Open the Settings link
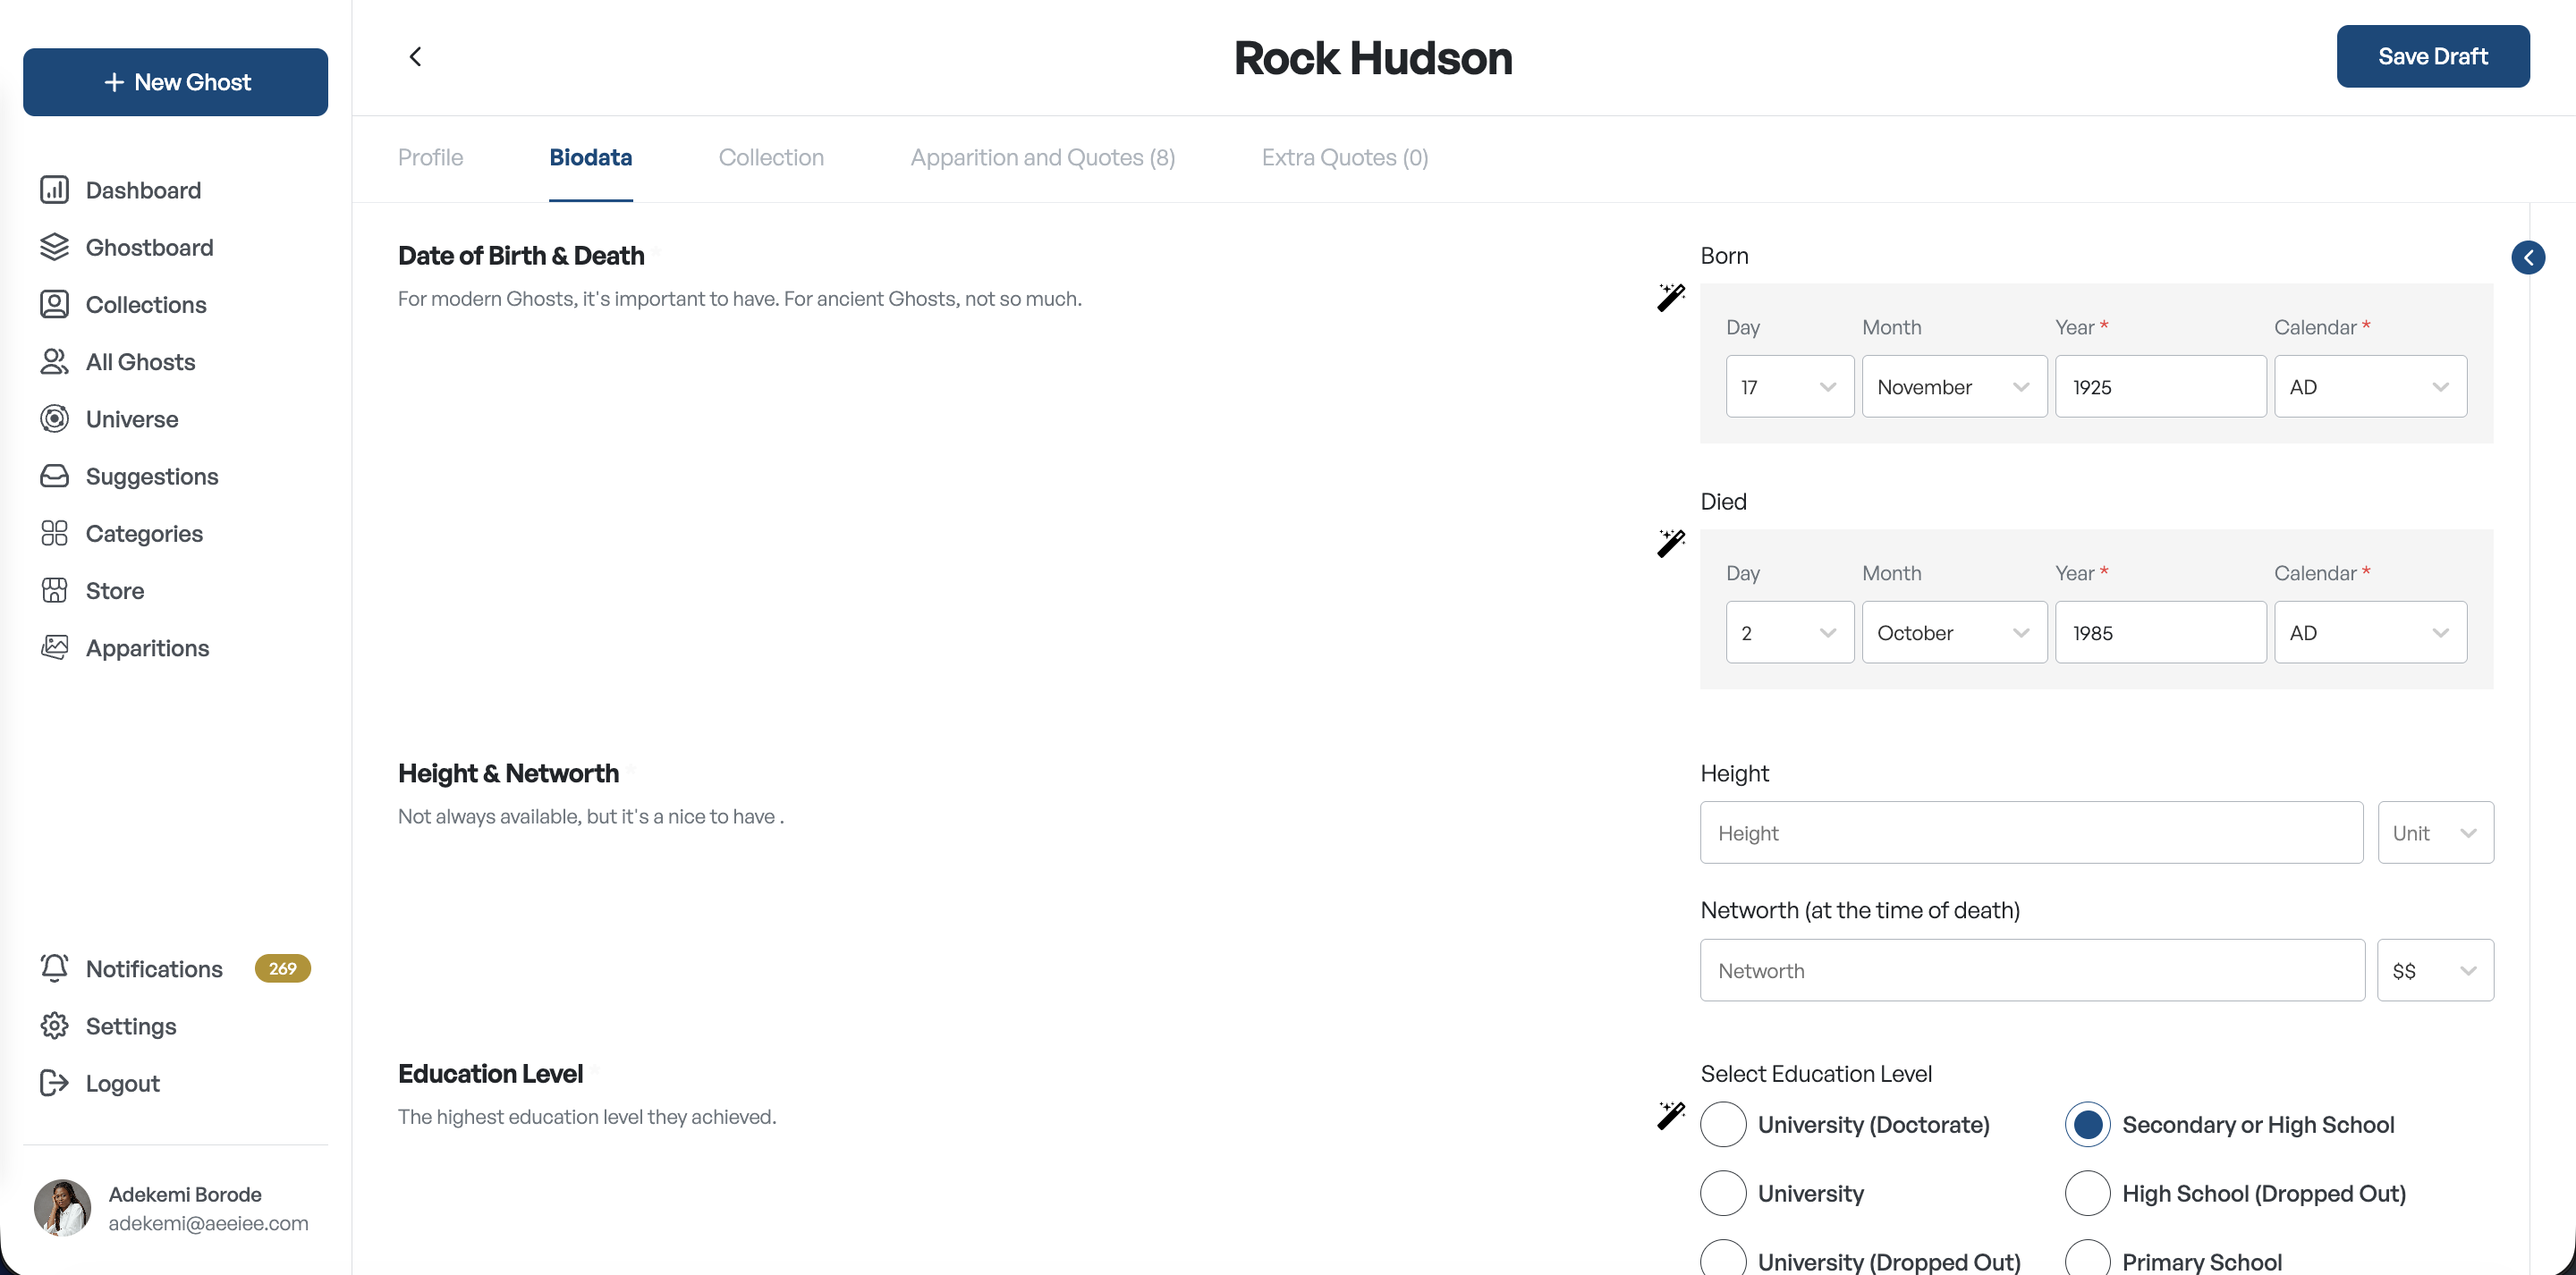2576x1275 pixels. point(131,1026)
